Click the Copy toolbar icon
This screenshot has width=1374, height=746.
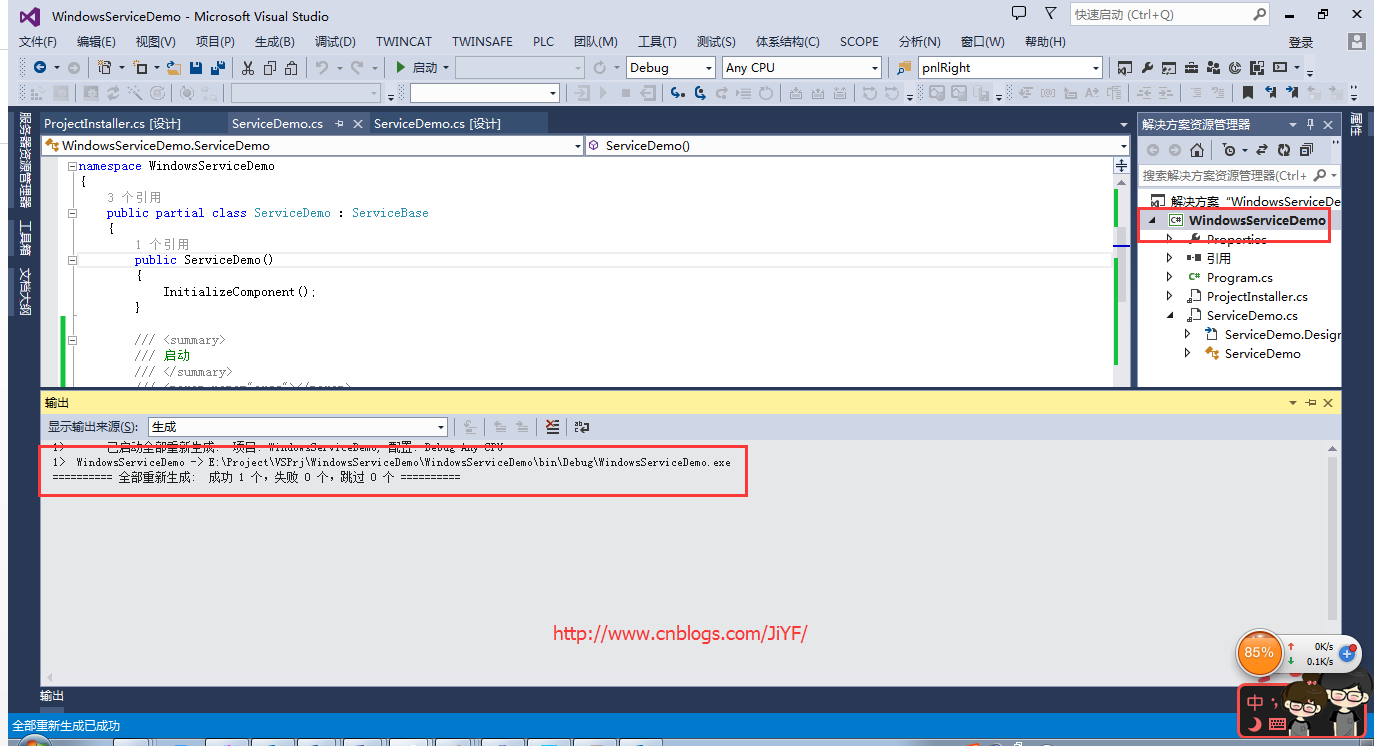(270, 68)
